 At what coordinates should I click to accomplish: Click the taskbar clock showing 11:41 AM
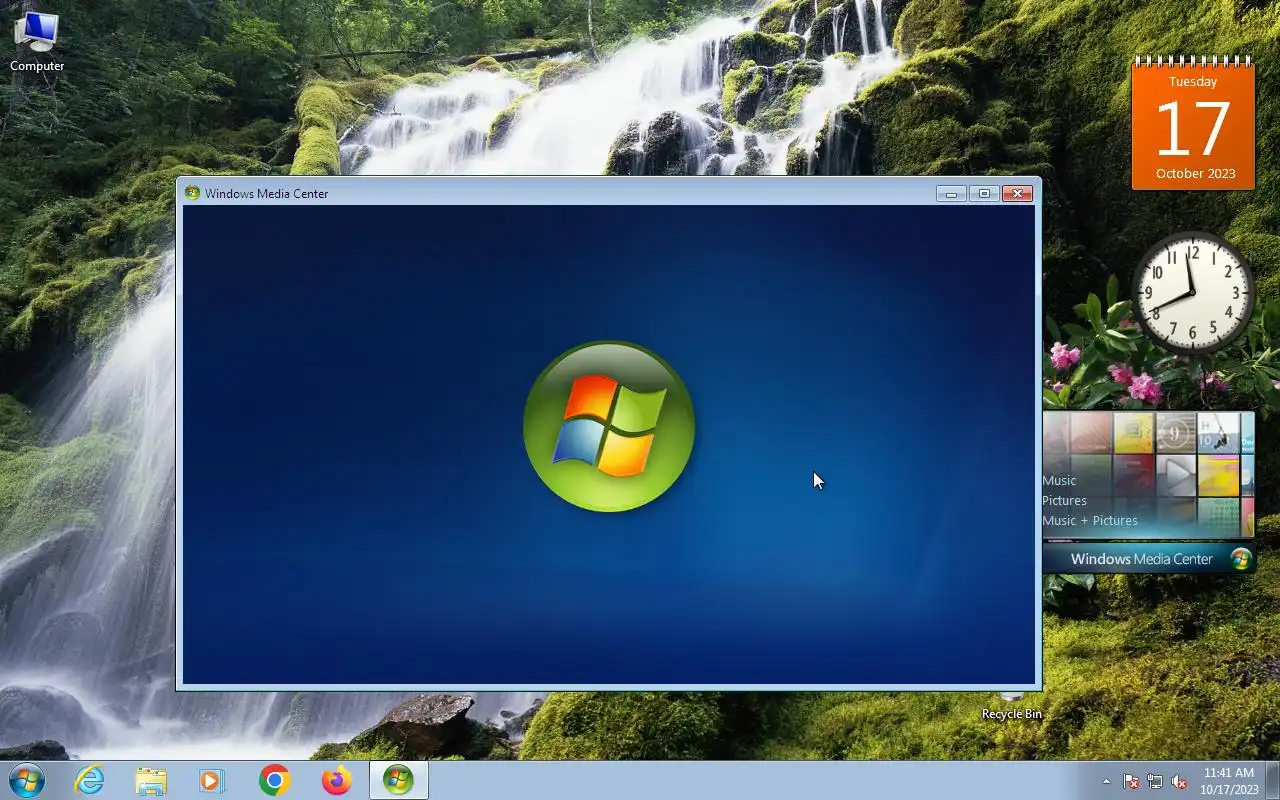point(1229,781)
